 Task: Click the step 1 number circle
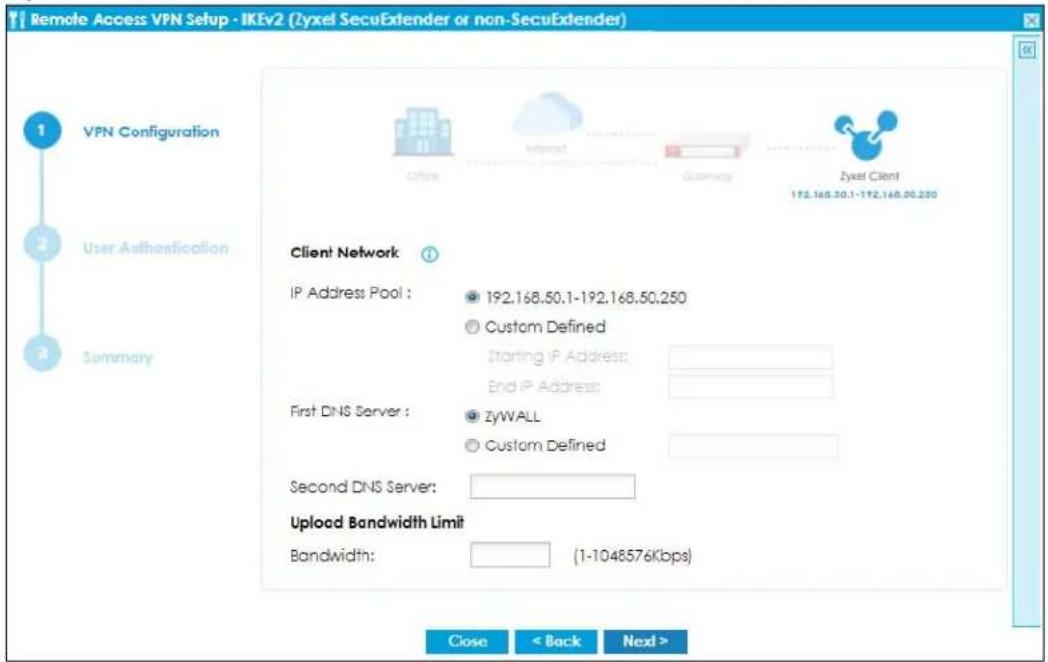point(42,130)
